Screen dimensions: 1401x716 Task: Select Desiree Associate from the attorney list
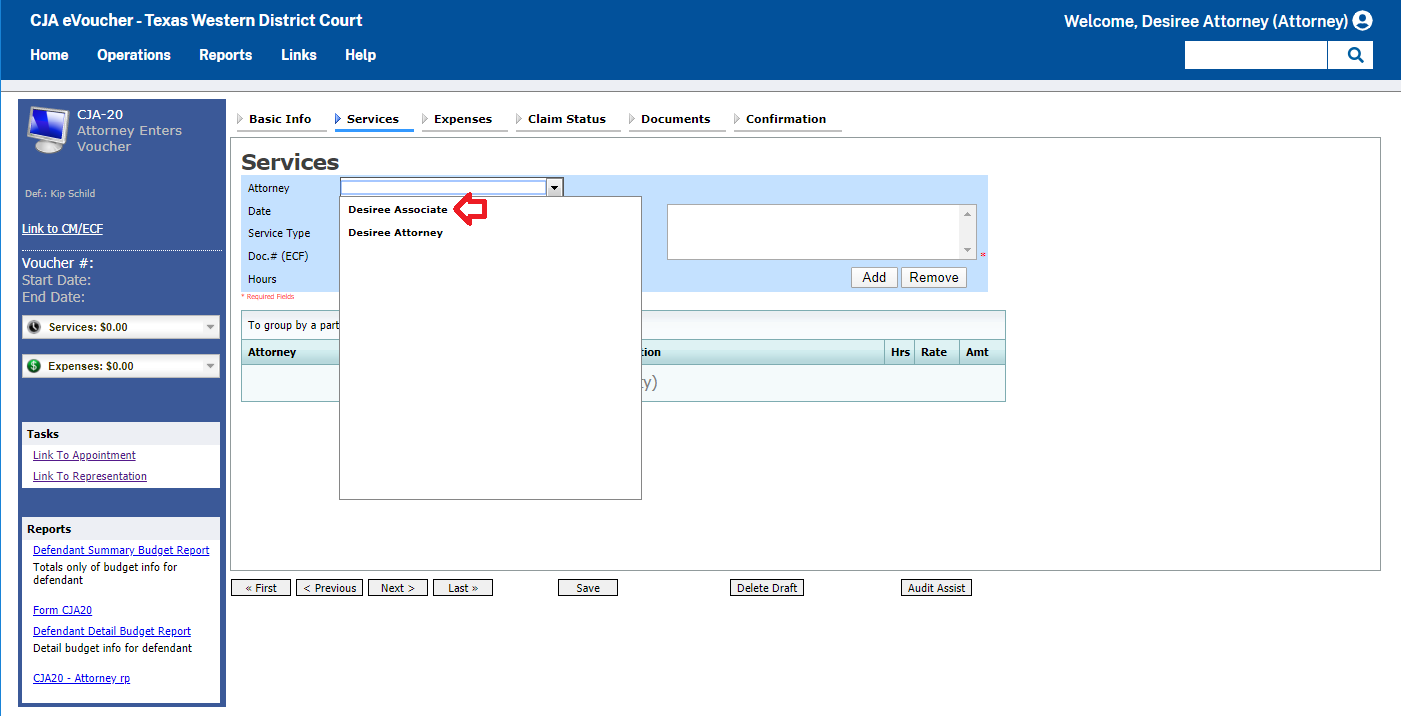click(x=396, y=210)
